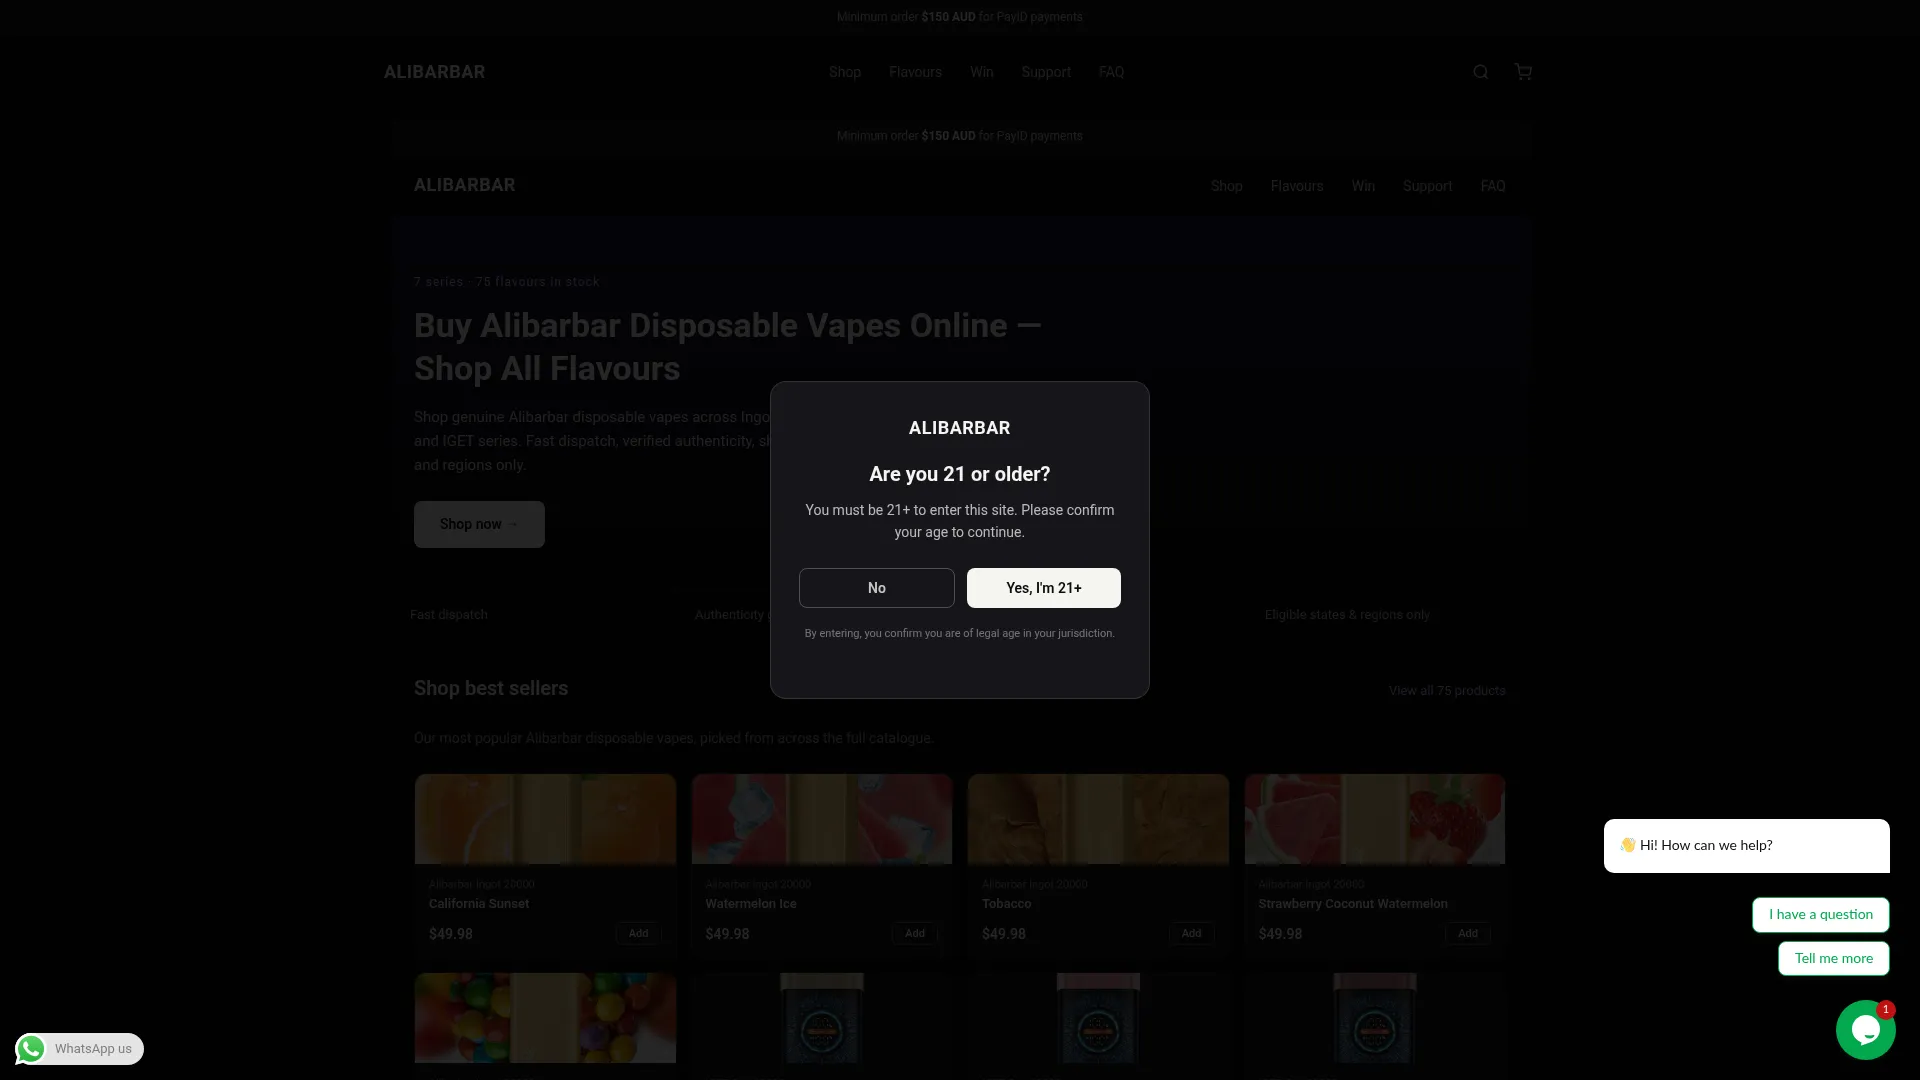The width and height of the screenshot is (1920, 1080).
Task: Open the search icon in header
Action: tap(1481, 72)
